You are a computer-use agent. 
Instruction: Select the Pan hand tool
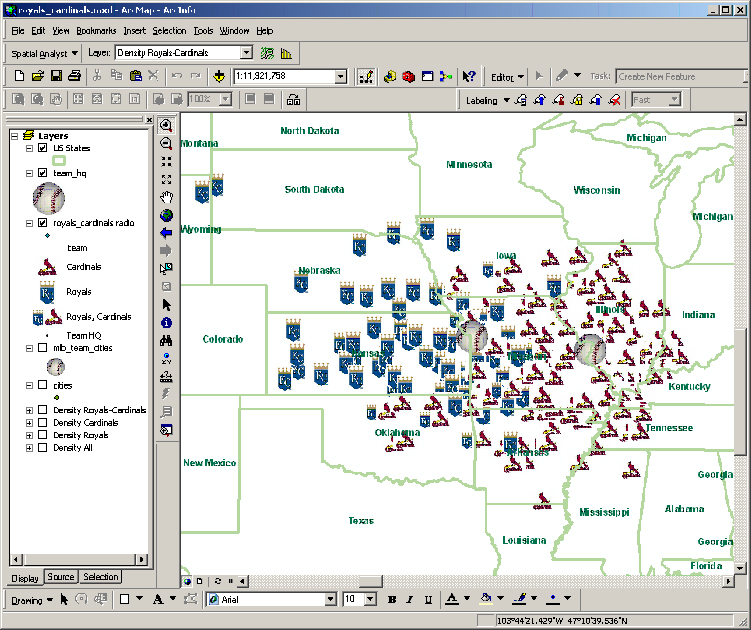point(166,197)
